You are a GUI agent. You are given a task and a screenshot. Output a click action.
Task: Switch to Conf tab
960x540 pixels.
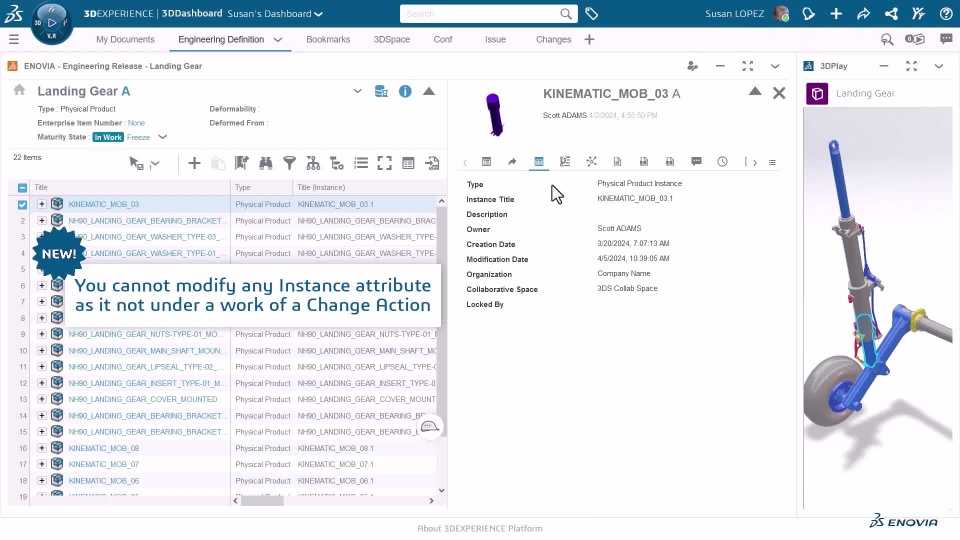(443, 39)
